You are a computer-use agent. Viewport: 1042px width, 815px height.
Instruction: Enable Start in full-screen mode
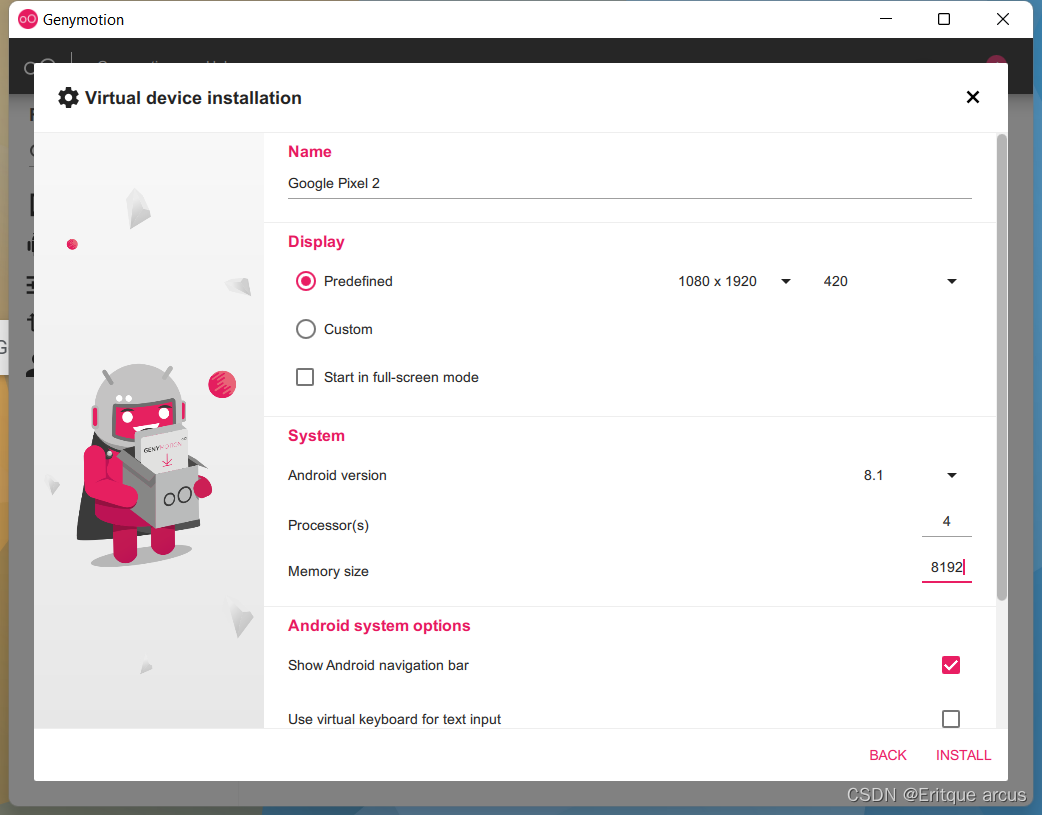point(305,377)
